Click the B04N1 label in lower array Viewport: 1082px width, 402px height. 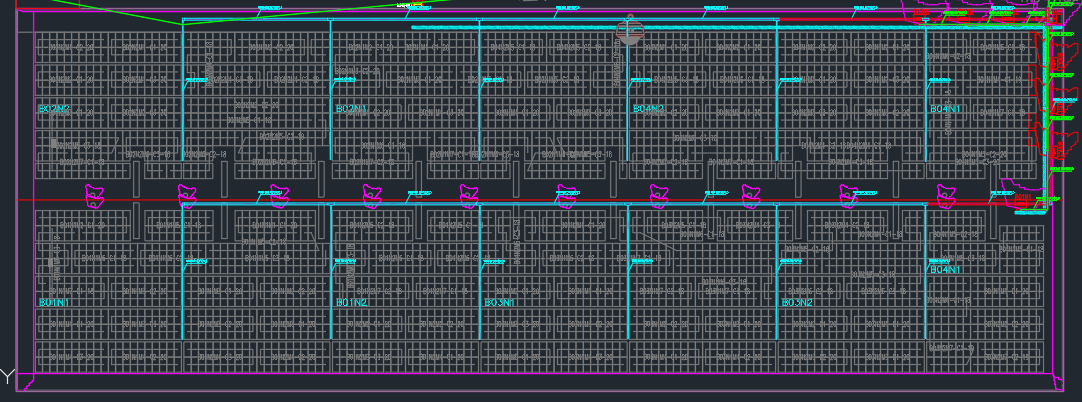[x=946, y=270]
